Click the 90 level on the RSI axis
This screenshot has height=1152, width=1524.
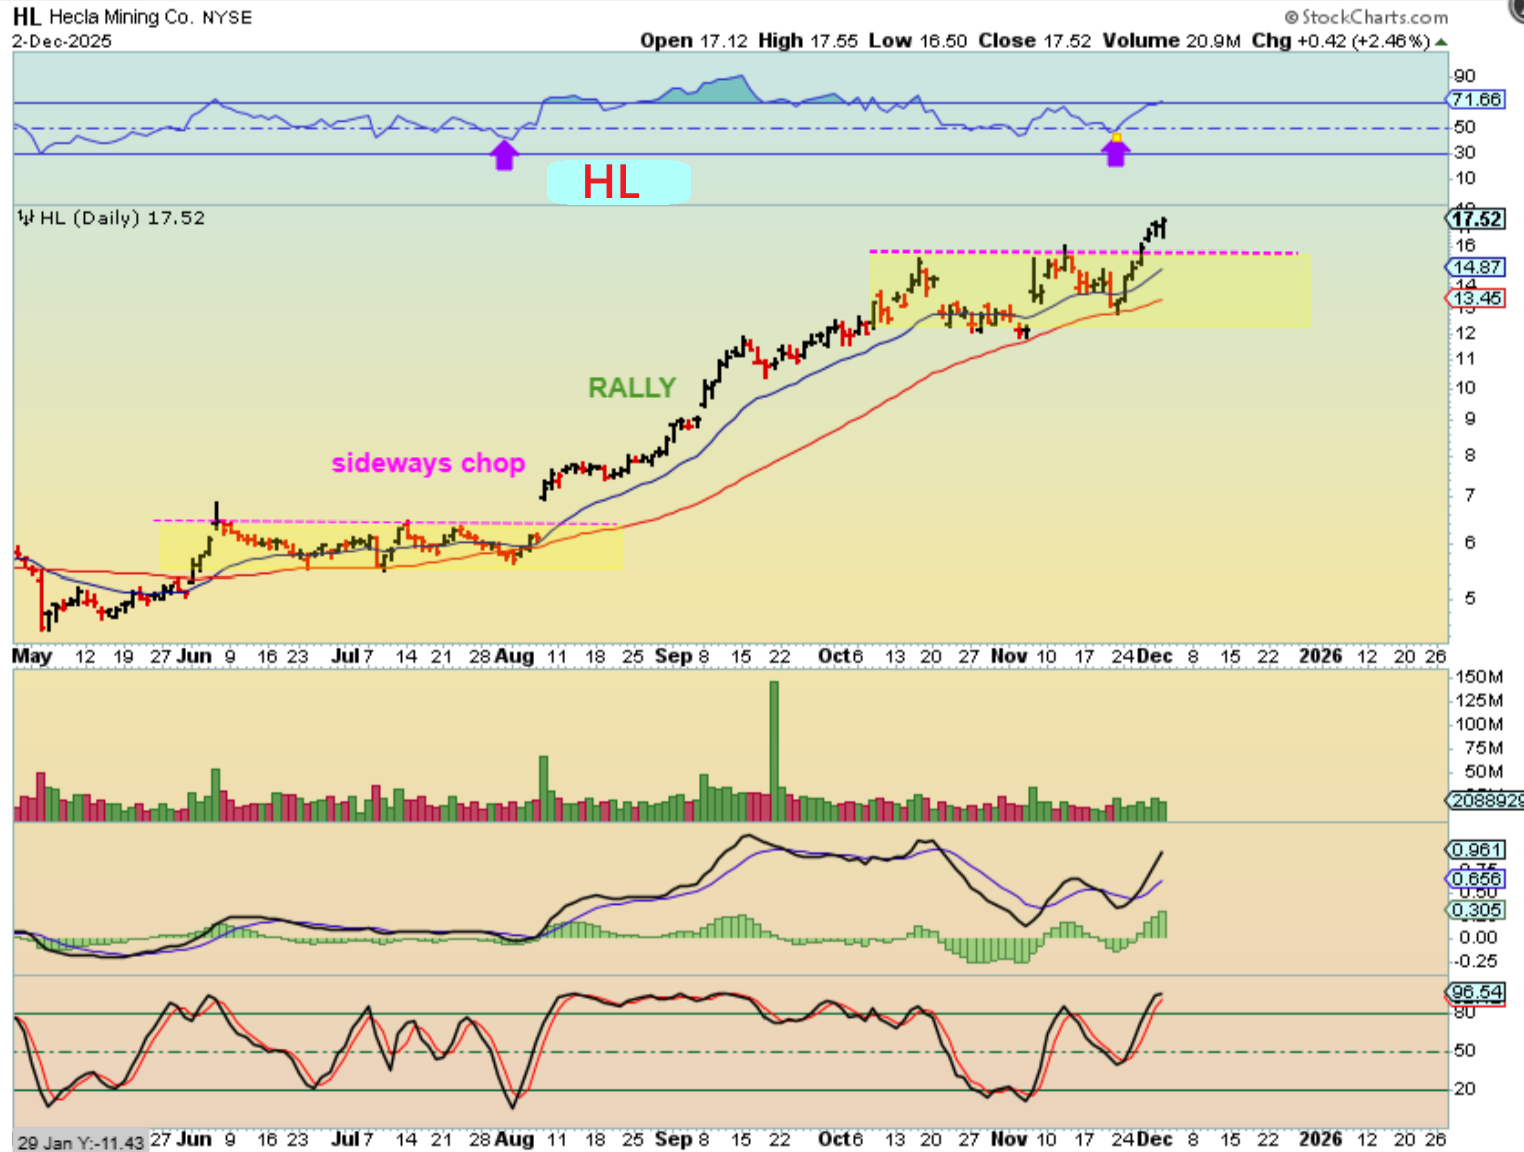coord(1465,76)
